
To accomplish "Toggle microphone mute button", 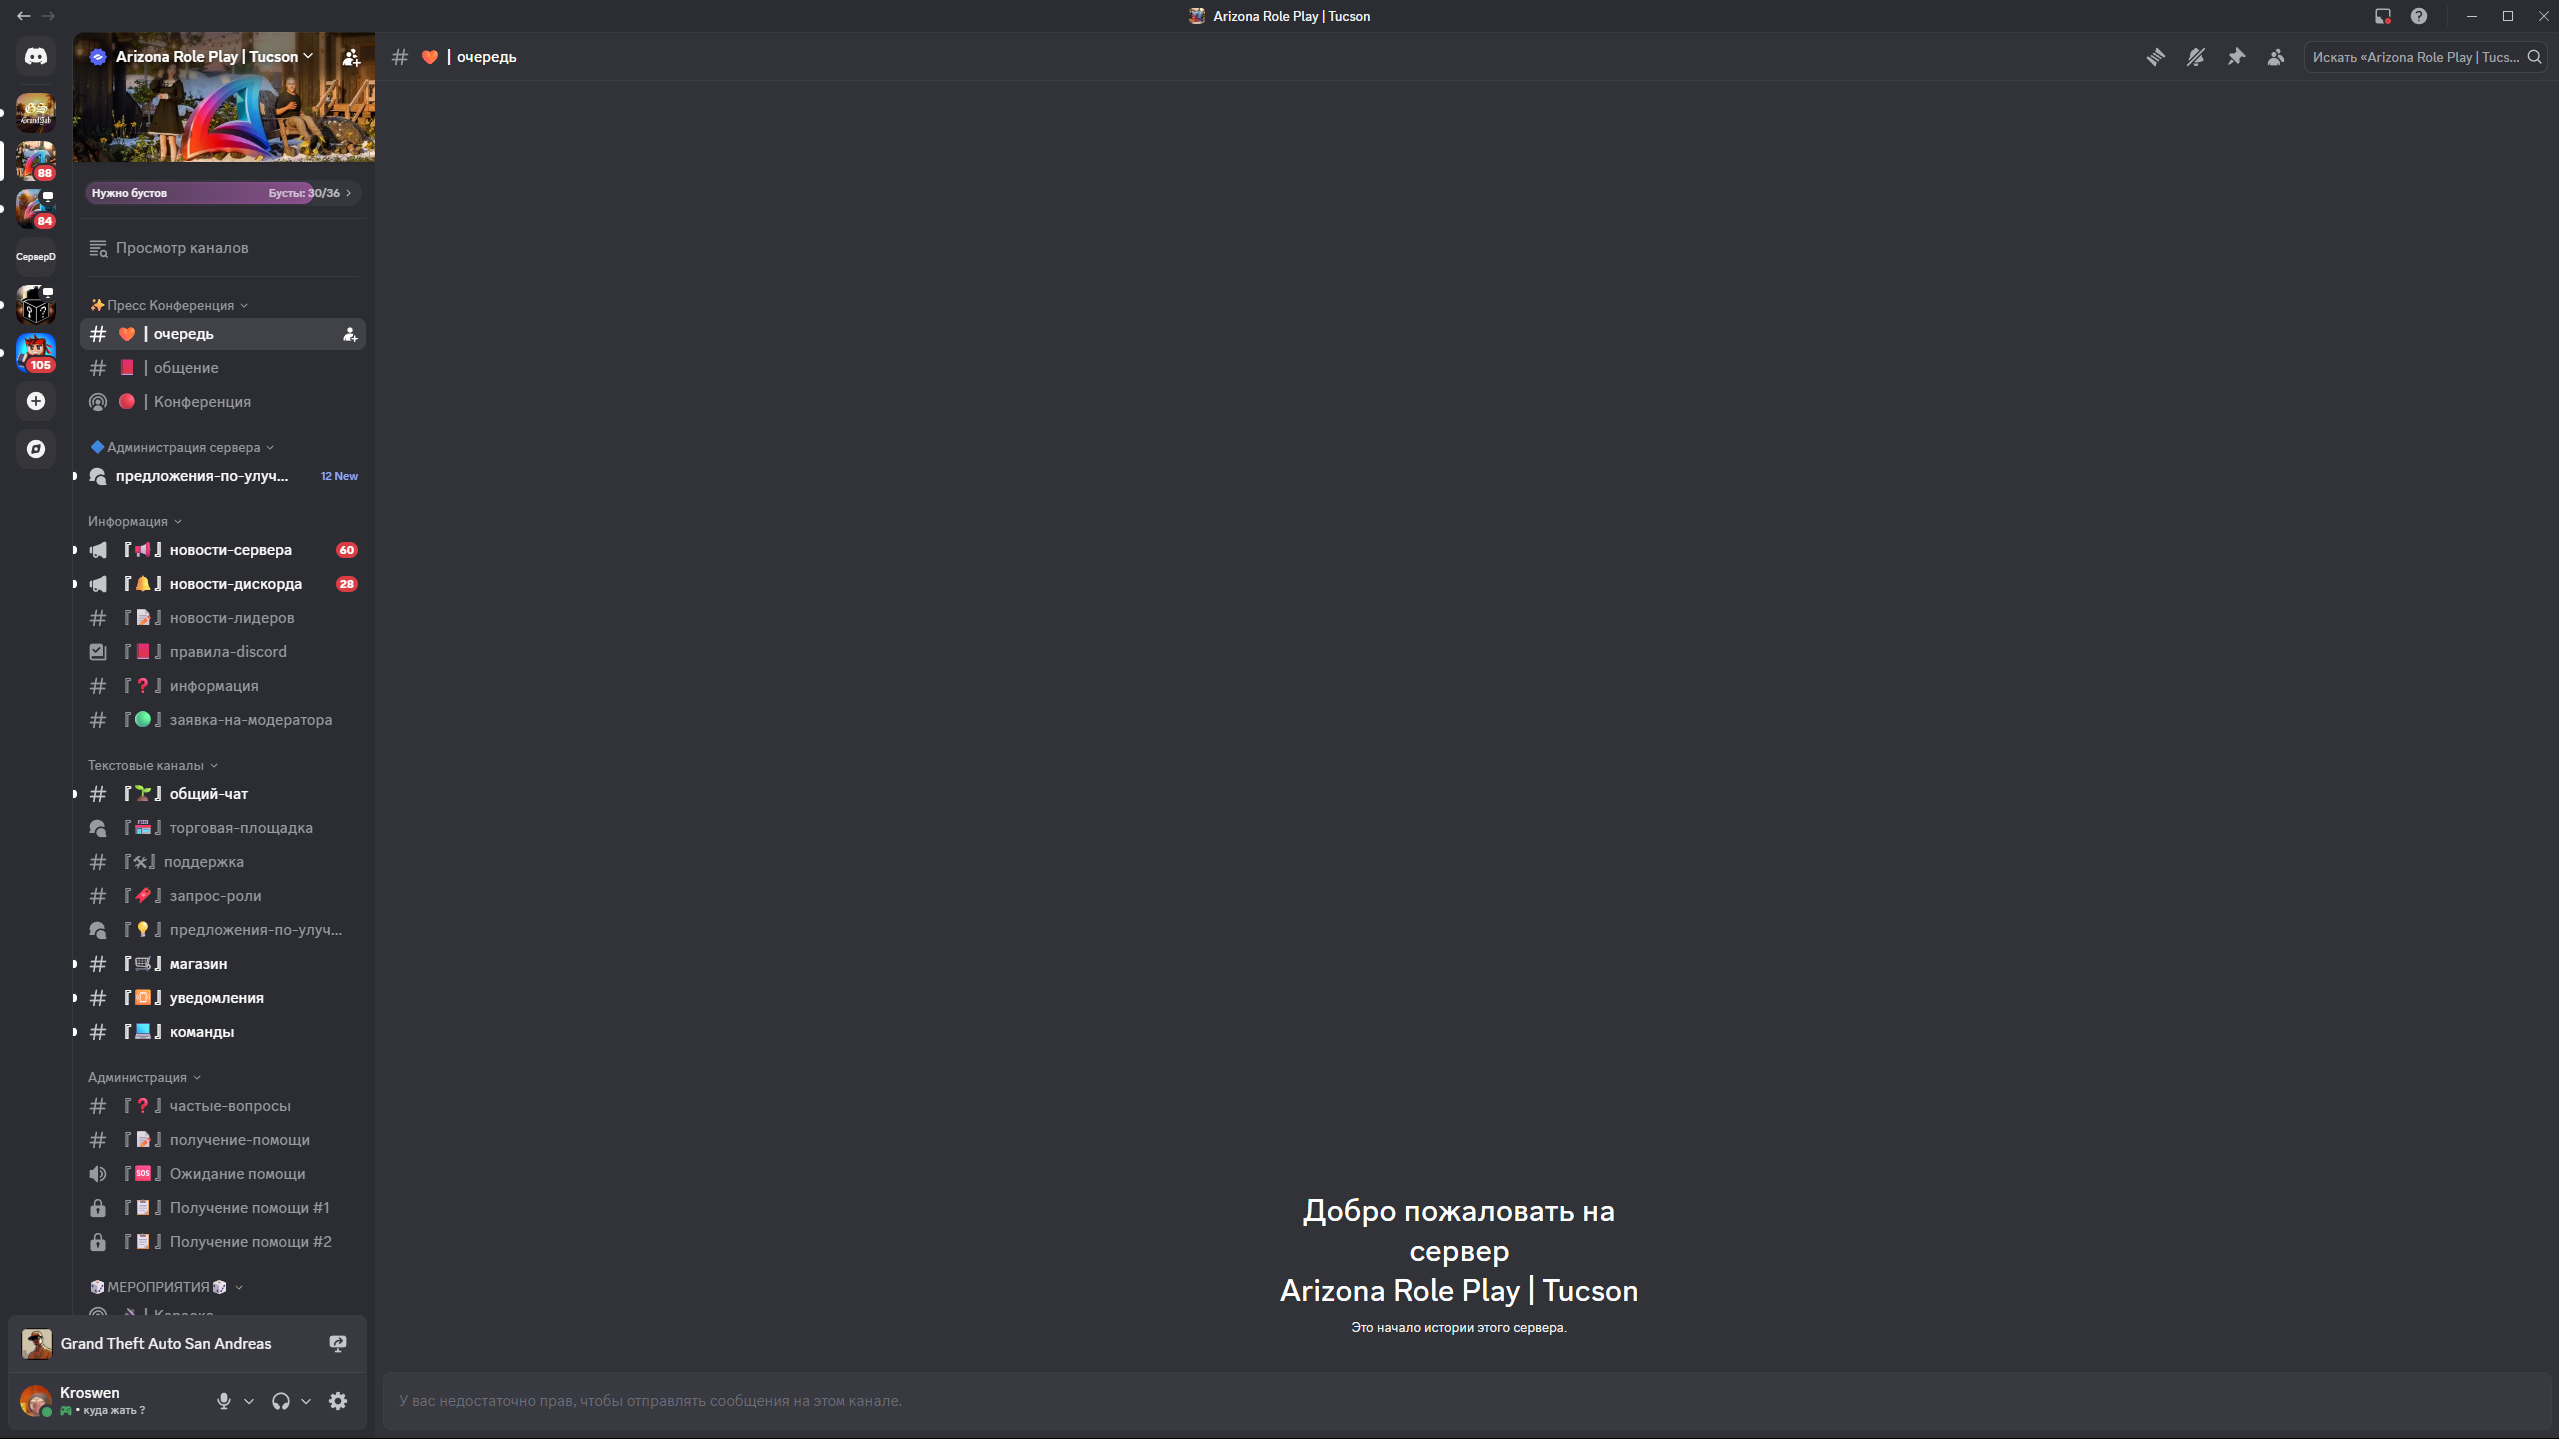I will (x=224, y=1401).
